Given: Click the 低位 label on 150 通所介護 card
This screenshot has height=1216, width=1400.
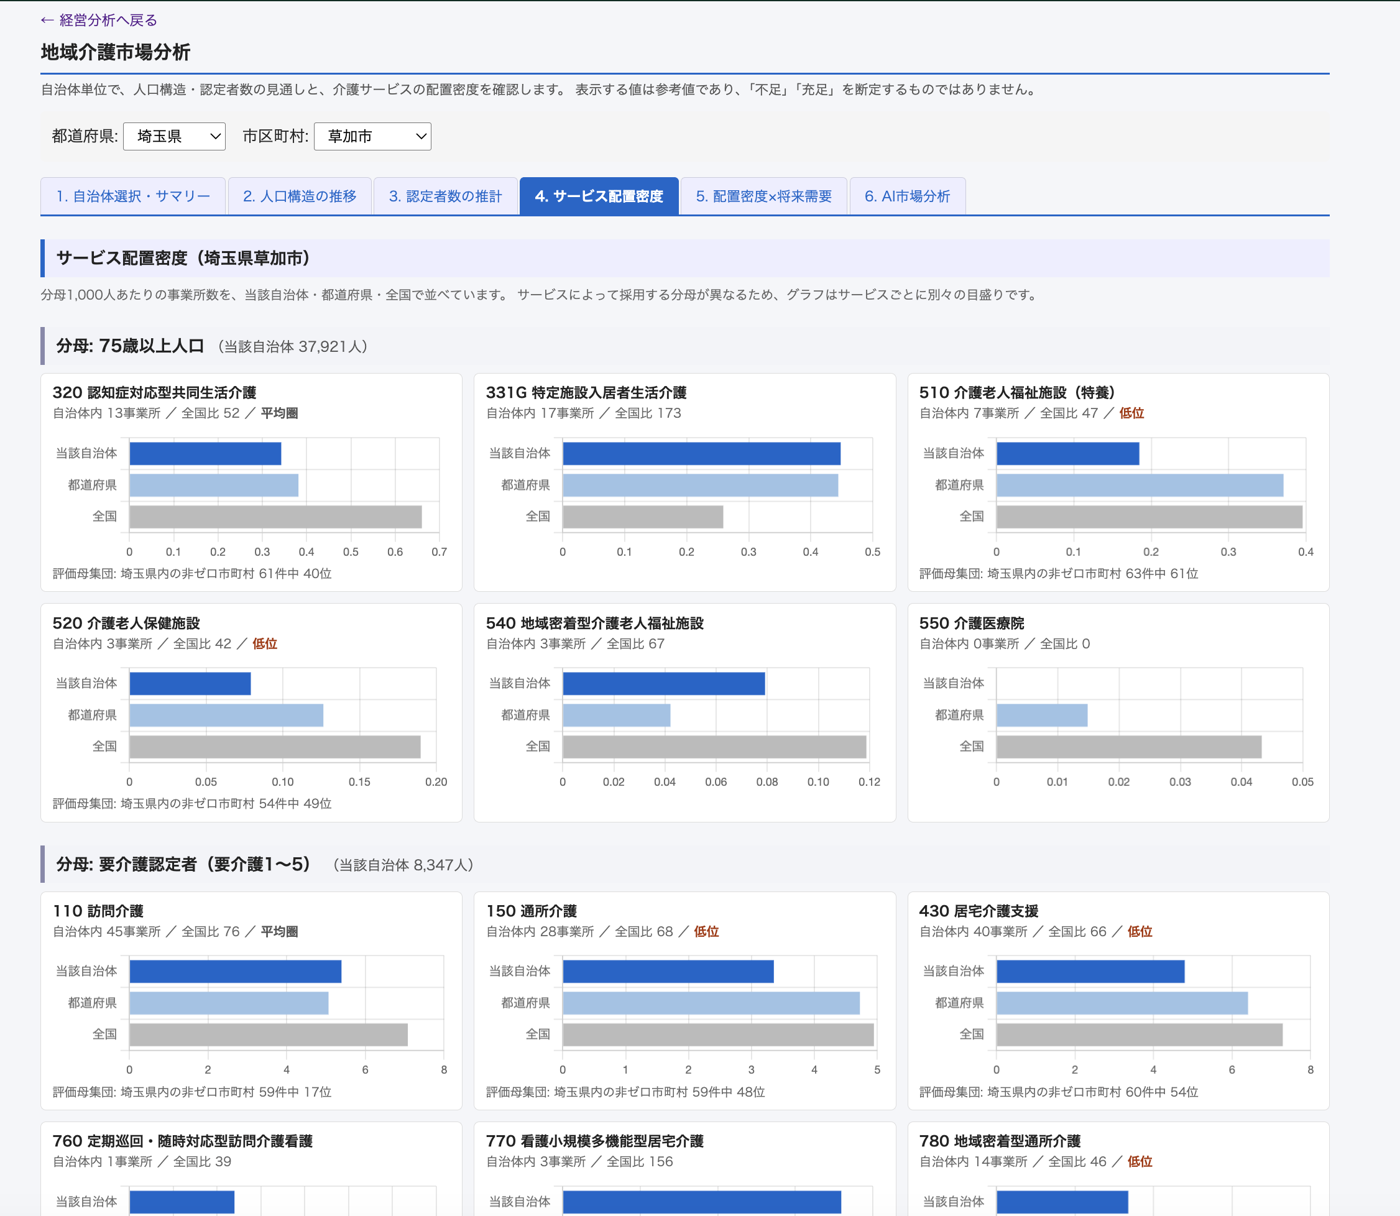Looking at the screenshot, I should (x=707, y=932).
